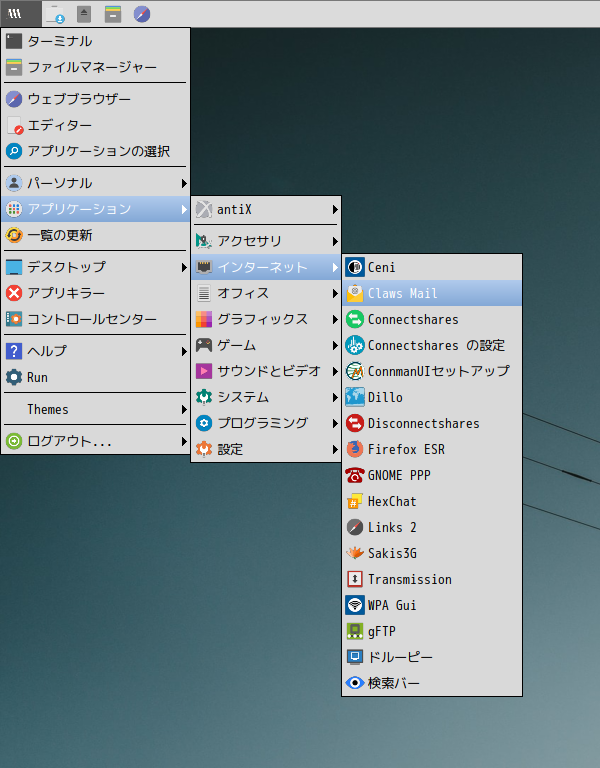This screenshot has height=768, width=600.
Task: Click the コントロールセンター icon
Action: coord(14,319)
